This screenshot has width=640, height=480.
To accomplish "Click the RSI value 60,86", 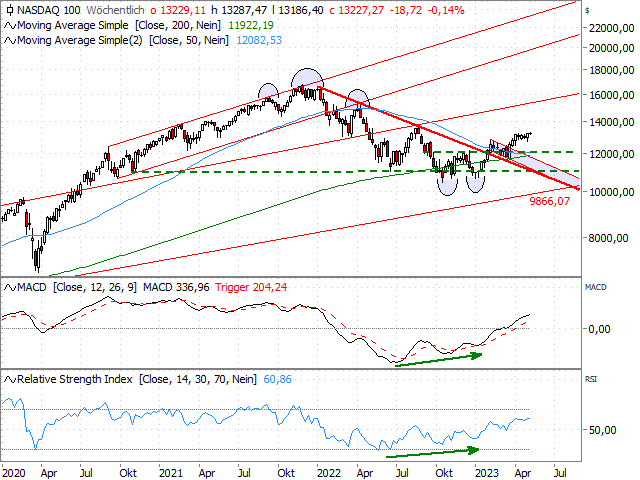I will pyautogui.click(x=278, y=379).
